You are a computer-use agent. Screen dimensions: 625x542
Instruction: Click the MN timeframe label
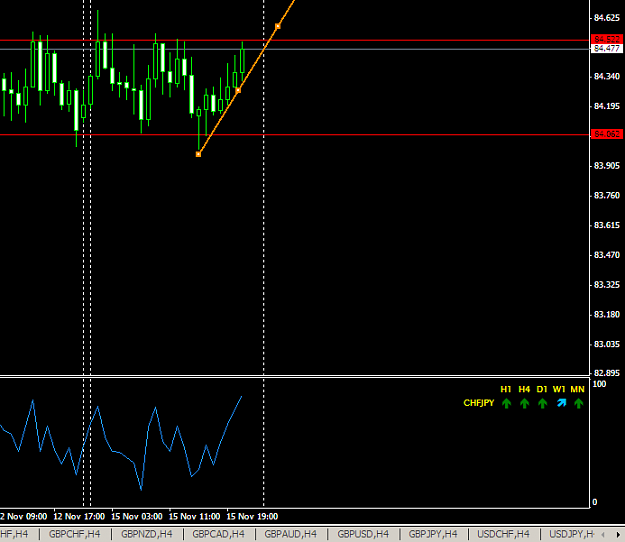(578, 389)
